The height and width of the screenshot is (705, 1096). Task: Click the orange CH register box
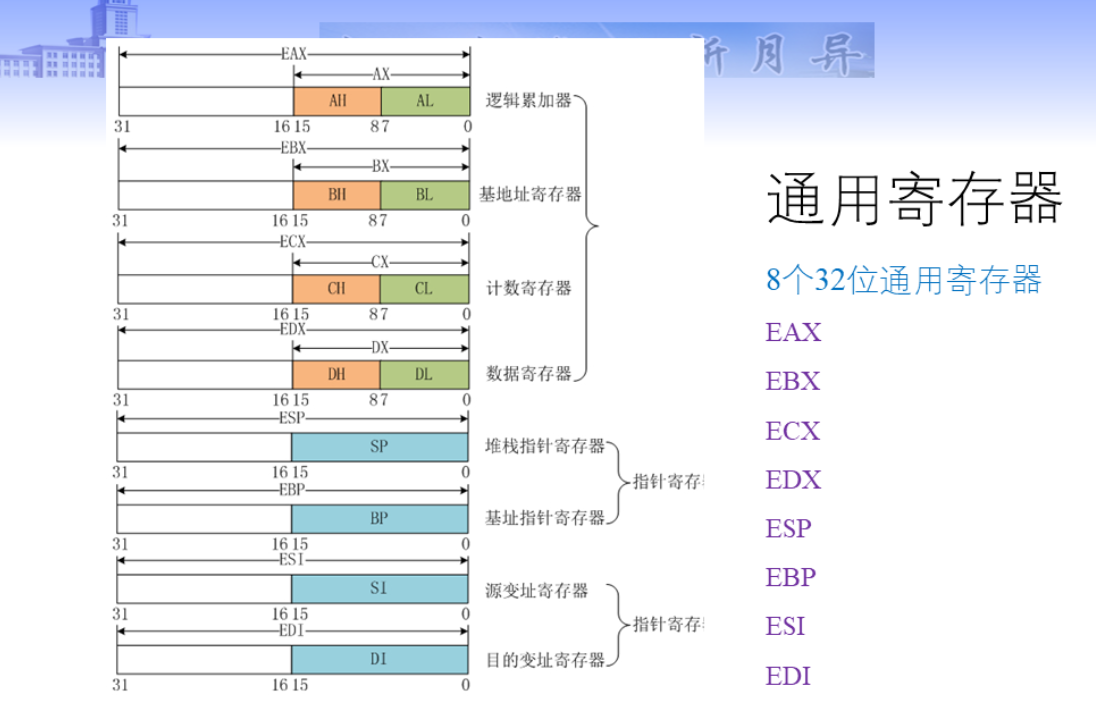337,288
